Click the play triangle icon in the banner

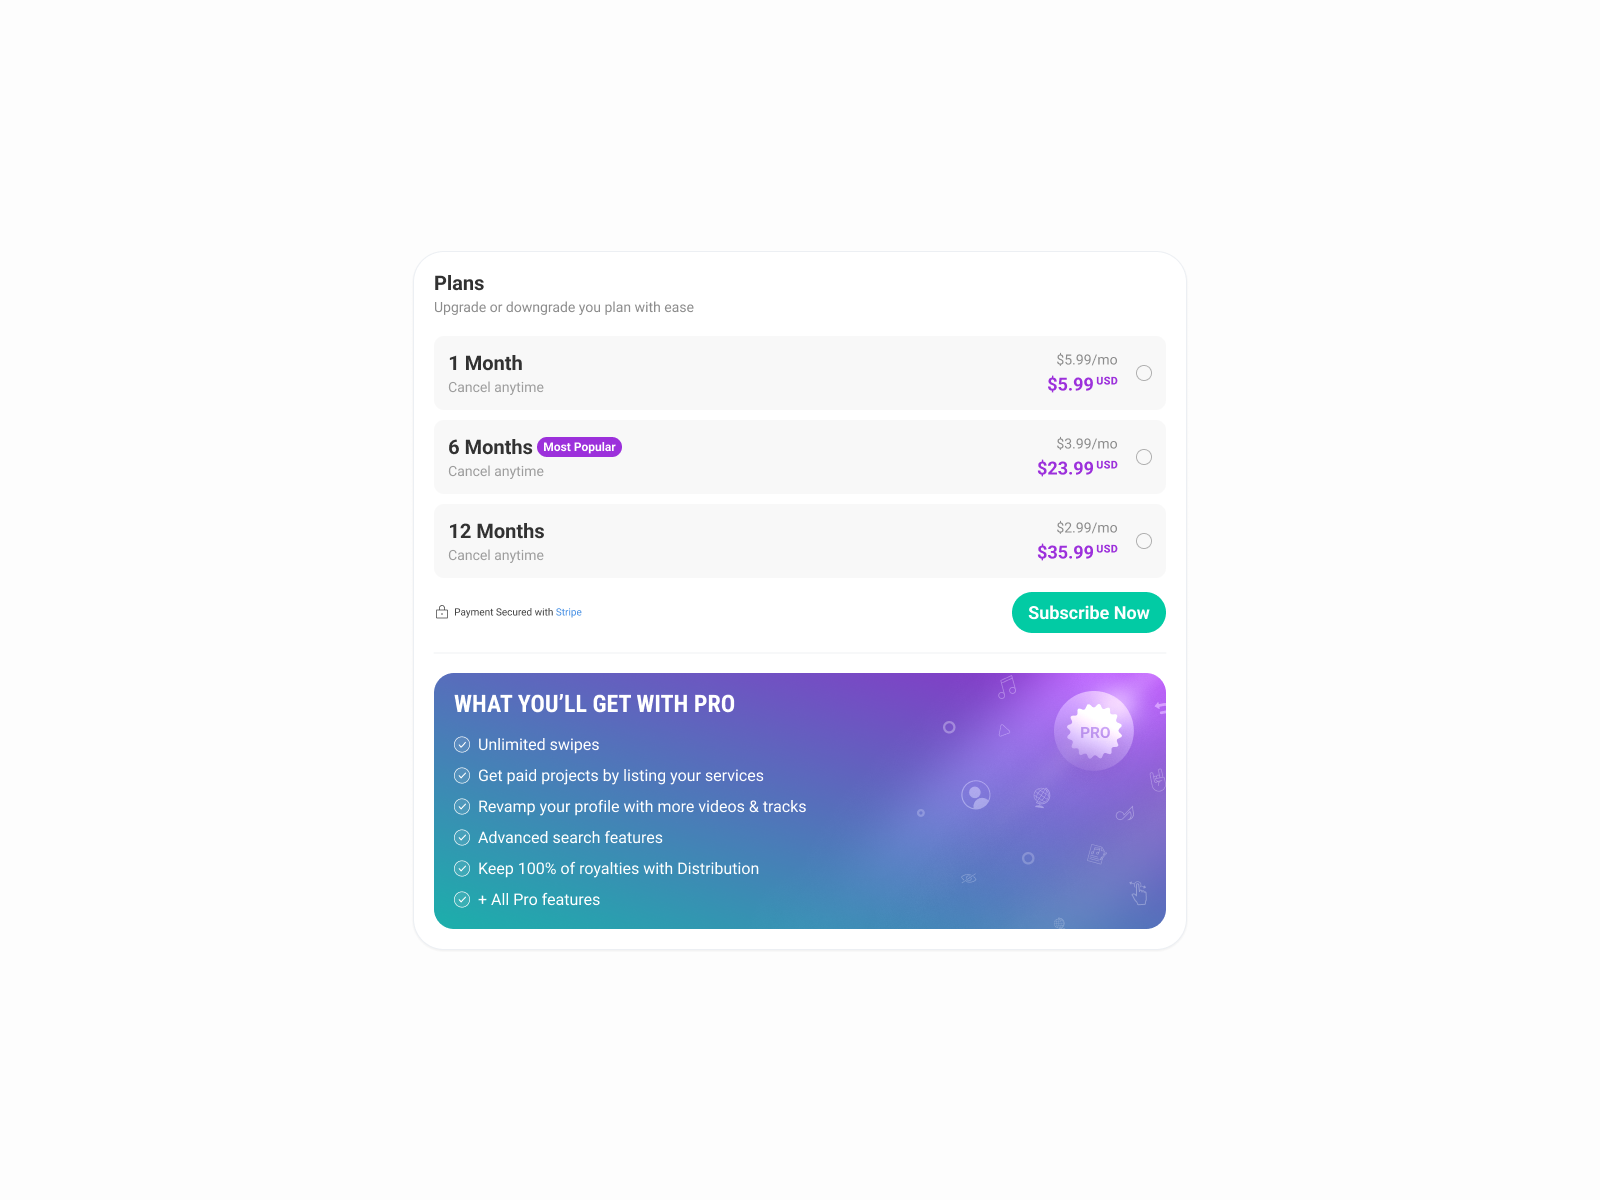click(x=1004, y=730)
